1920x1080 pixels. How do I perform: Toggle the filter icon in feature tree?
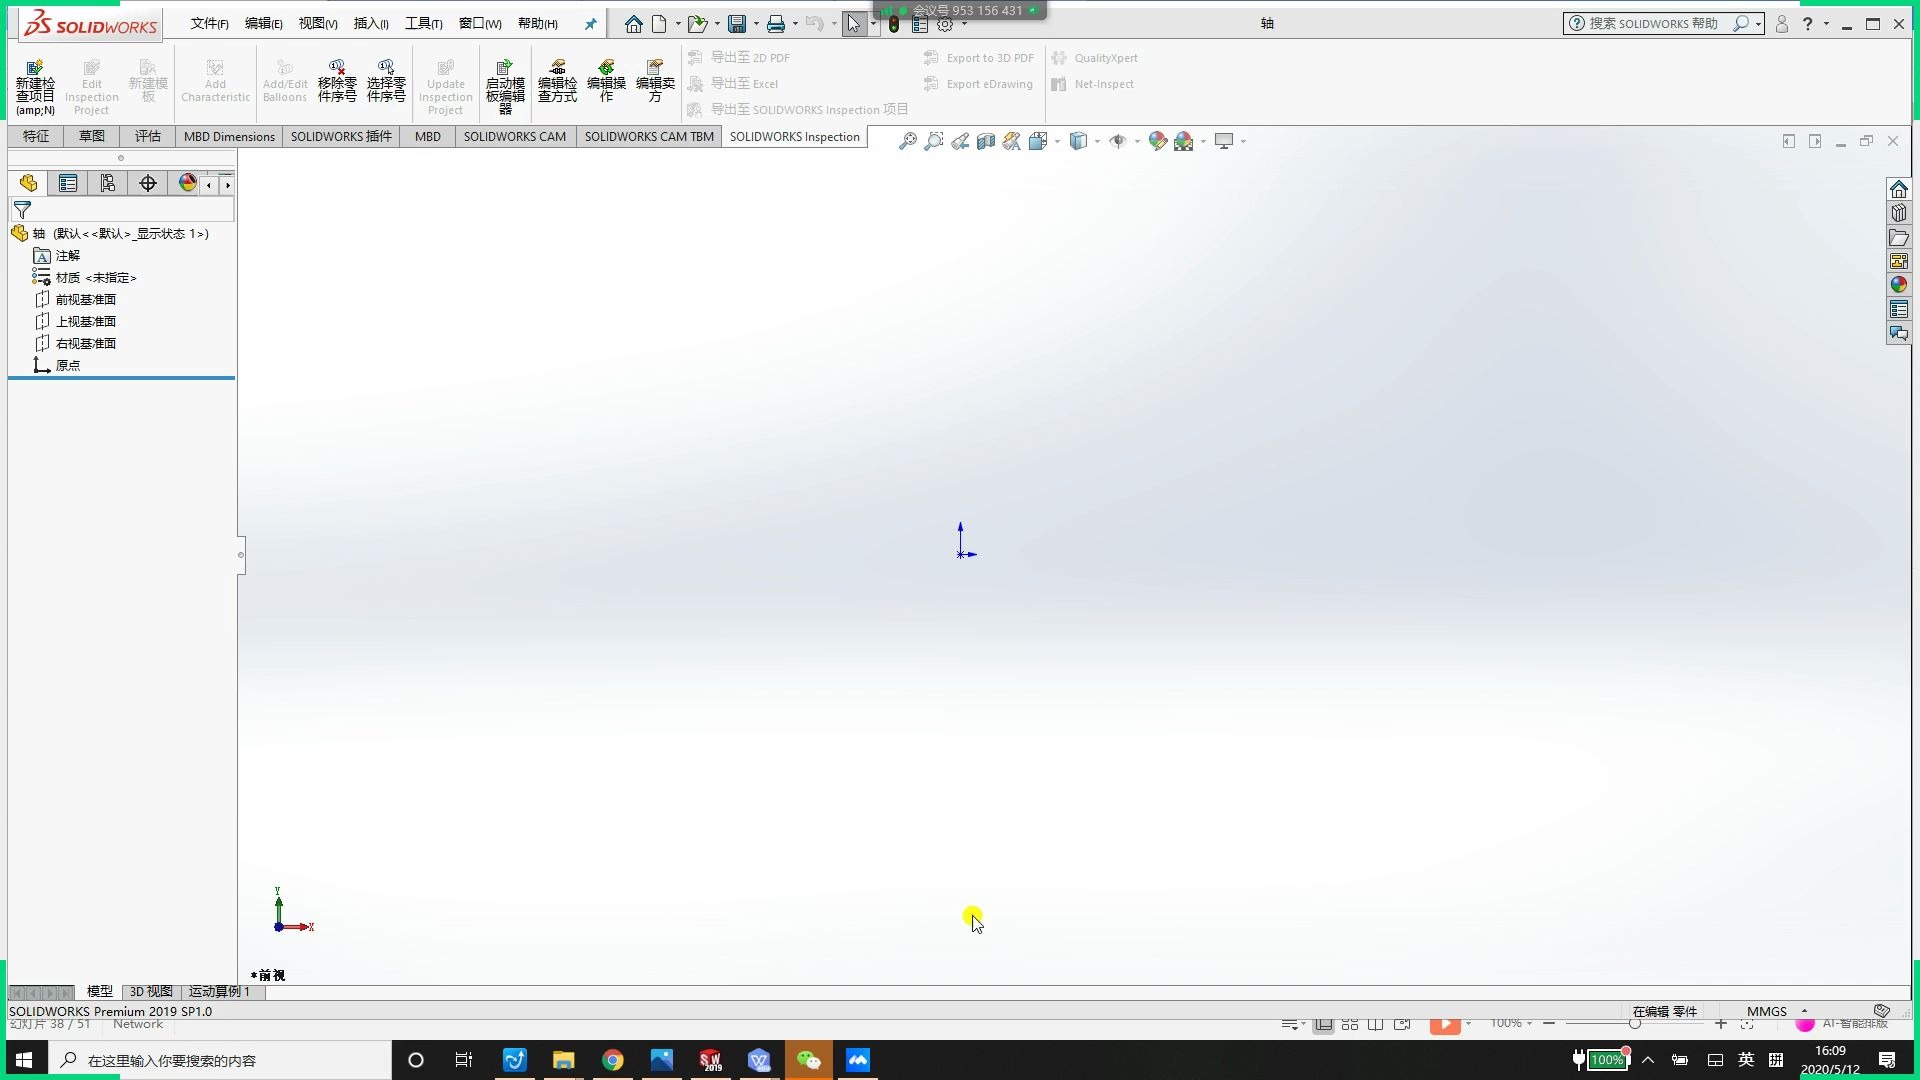[x=20, y=208]
